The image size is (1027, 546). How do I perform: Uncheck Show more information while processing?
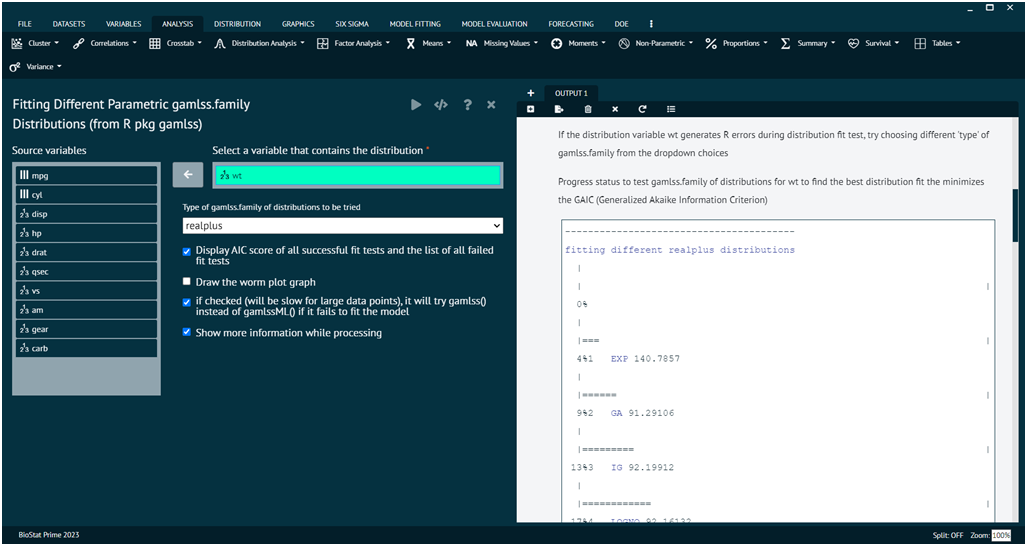187,333
